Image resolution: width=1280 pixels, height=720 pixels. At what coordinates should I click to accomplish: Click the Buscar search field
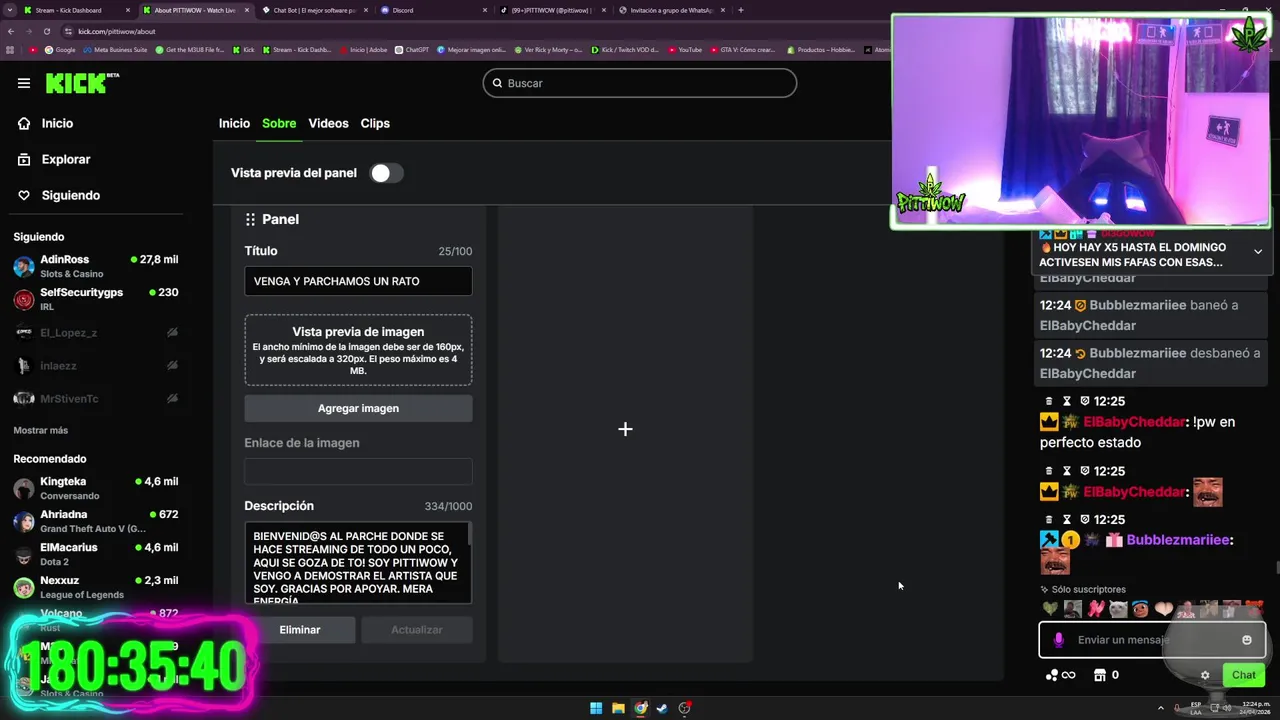640,83
